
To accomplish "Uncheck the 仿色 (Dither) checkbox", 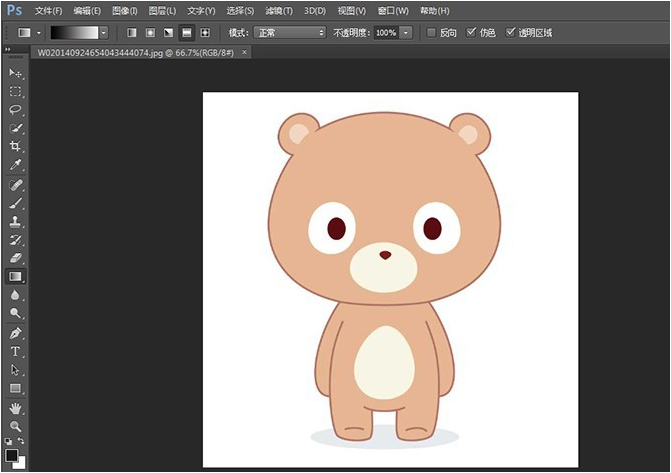I will 472,33.
